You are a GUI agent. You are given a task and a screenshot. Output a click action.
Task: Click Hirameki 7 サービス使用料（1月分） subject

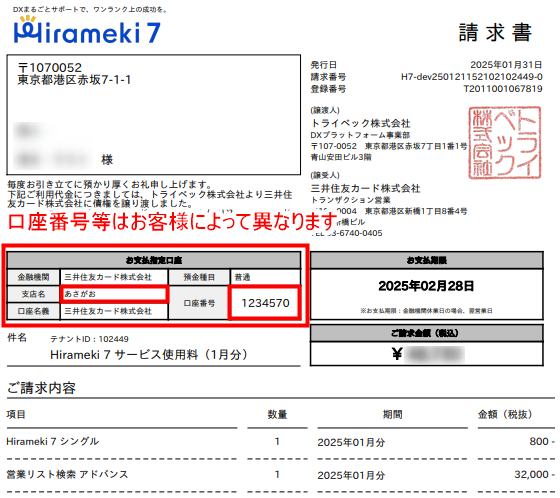pyautogui.click(x=149, y=355)
